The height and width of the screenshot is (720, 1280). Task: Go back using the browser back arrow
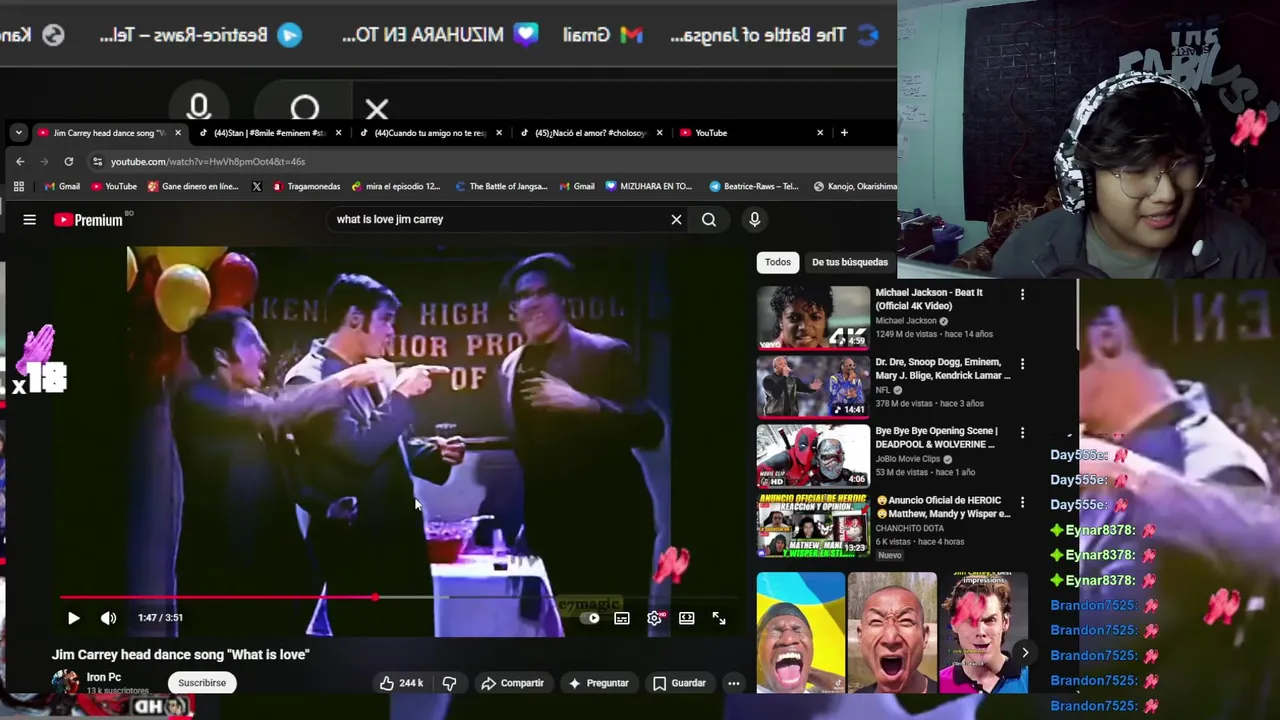(x=20, y=161)
